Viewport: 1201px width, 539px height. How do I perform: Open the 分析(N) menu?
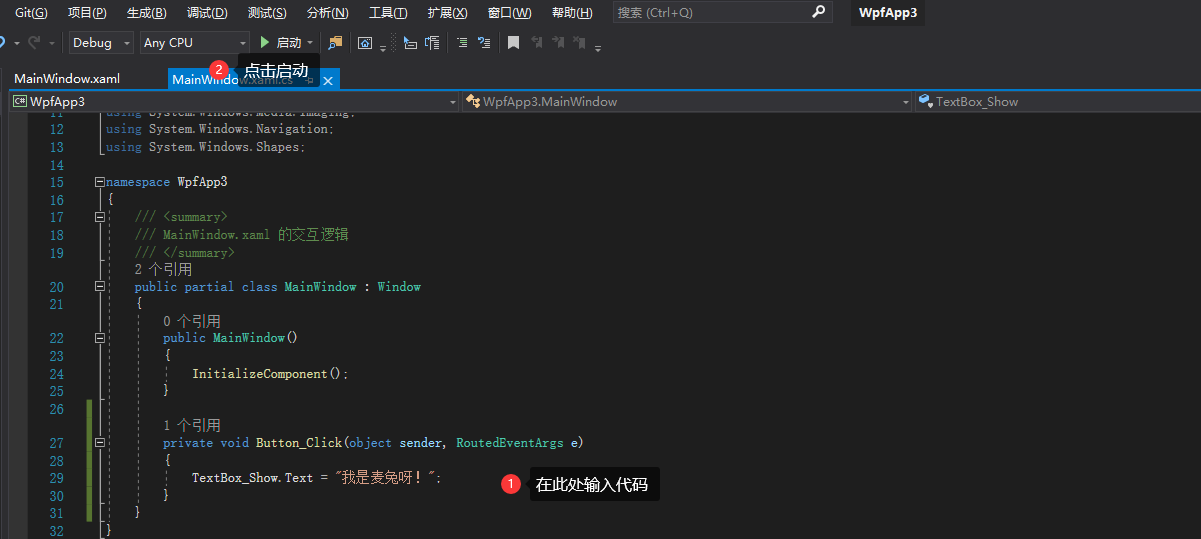(x=328, y=13)
